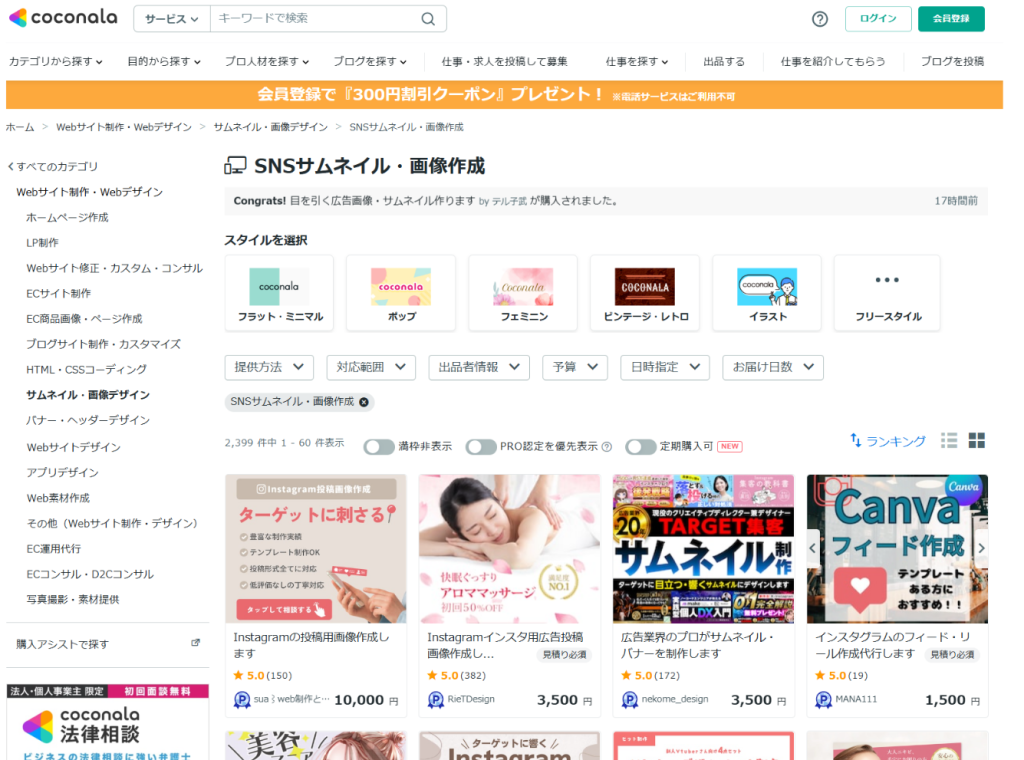Select the ポップ style swatch
Screen dimensions: 1024x760
click(x=401, y=292)
